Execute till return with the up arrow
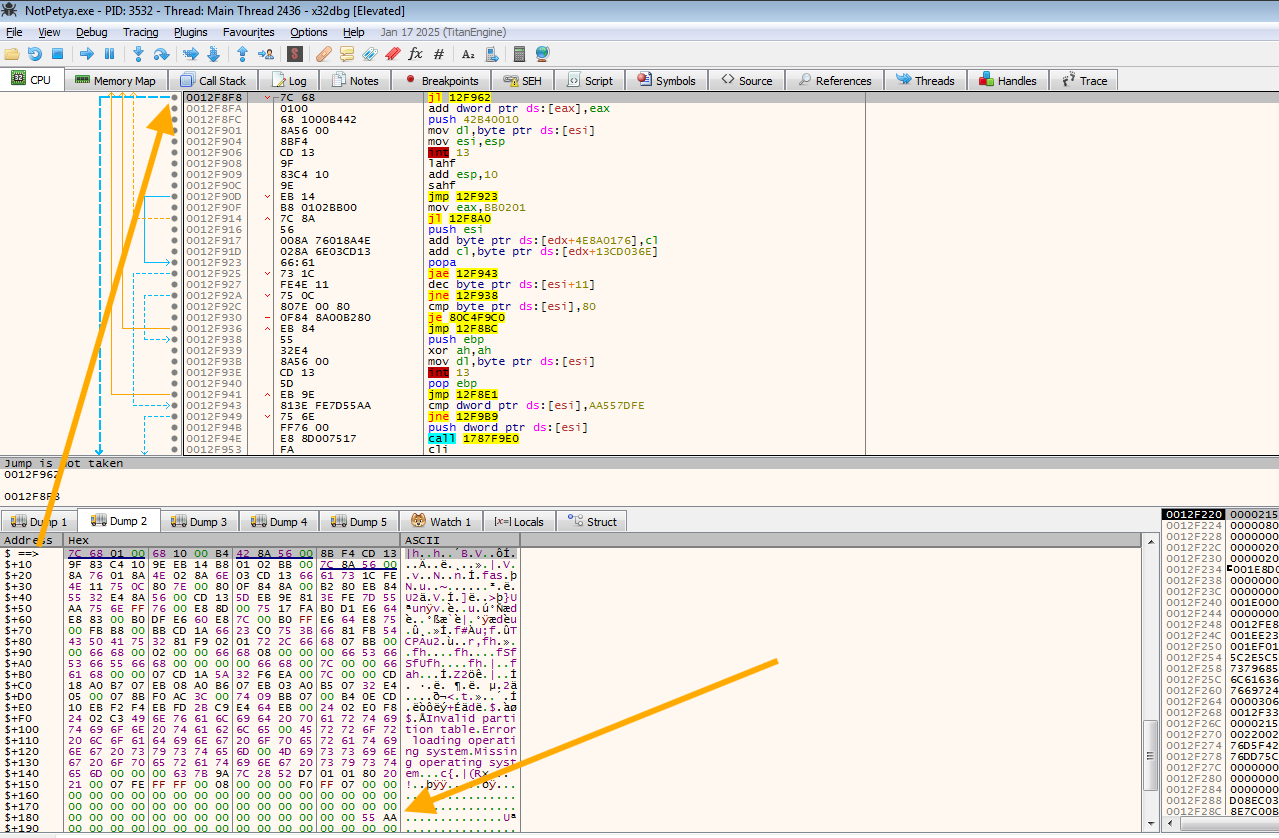This screenshot has width=1279, height=838. (x=243, y=53)
